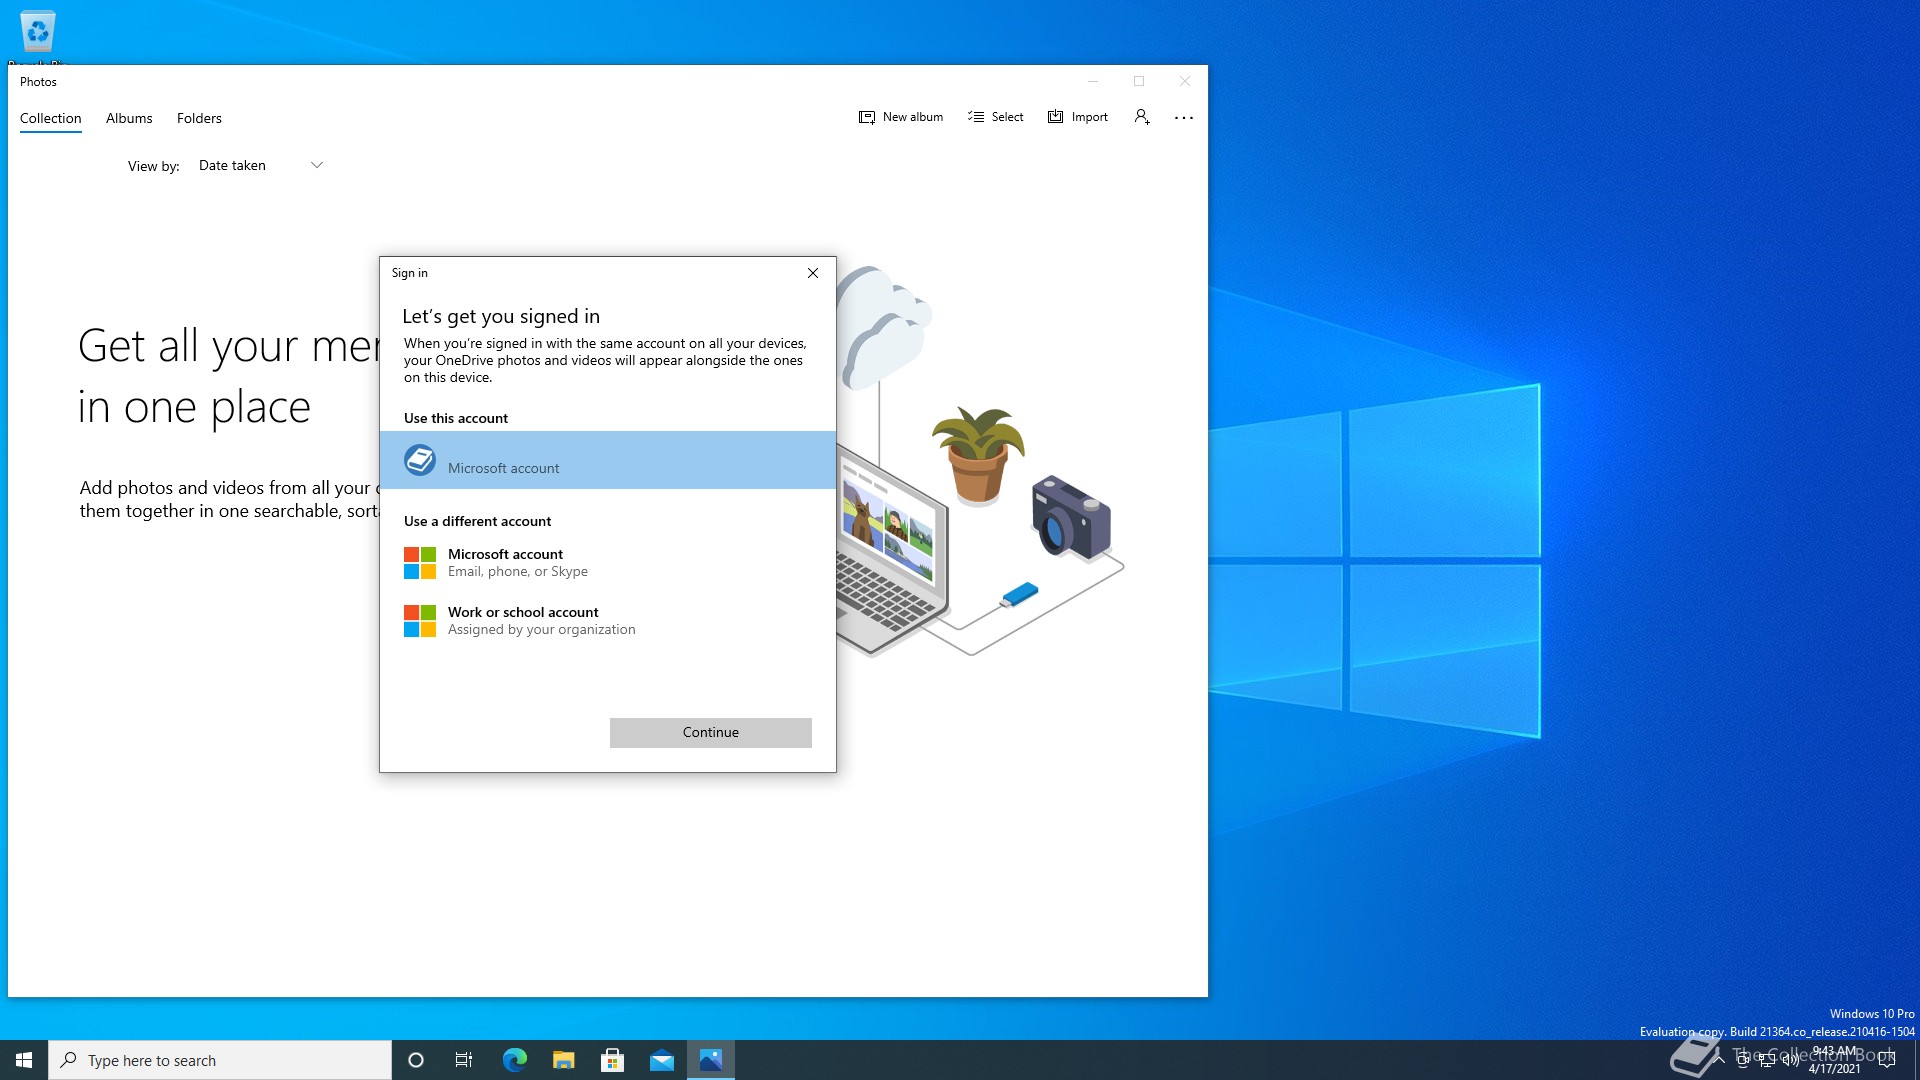Open the Mail app from the taskbar
The height and width of the screenshot is (1080, 1920).
(x=661, y=1060)
